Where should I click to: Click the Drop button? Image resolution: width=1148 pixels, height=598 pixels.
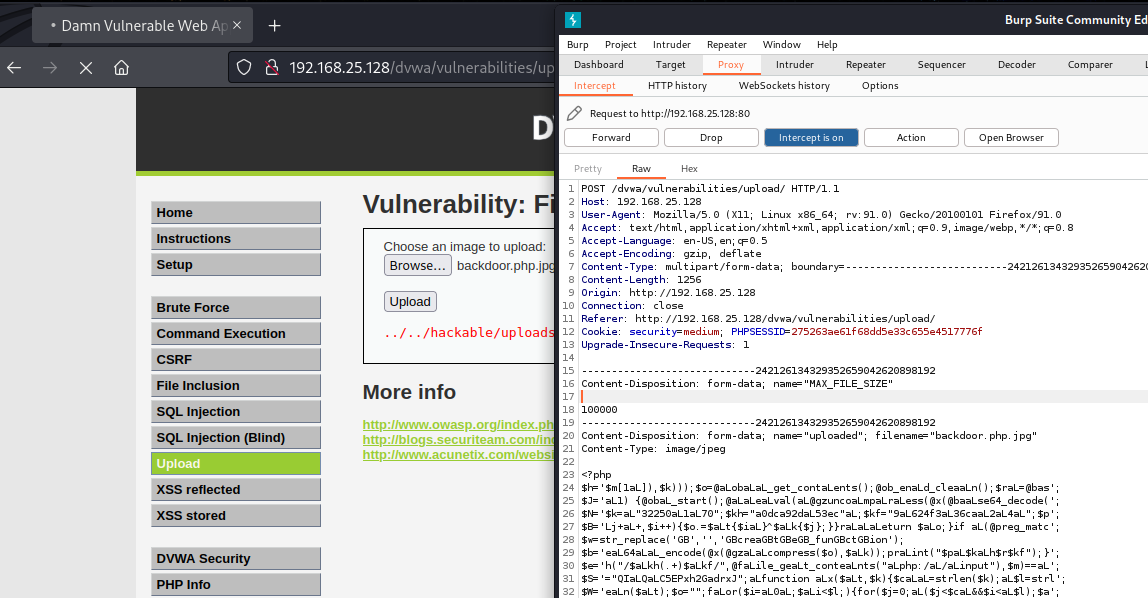click(x=711, y=138)
